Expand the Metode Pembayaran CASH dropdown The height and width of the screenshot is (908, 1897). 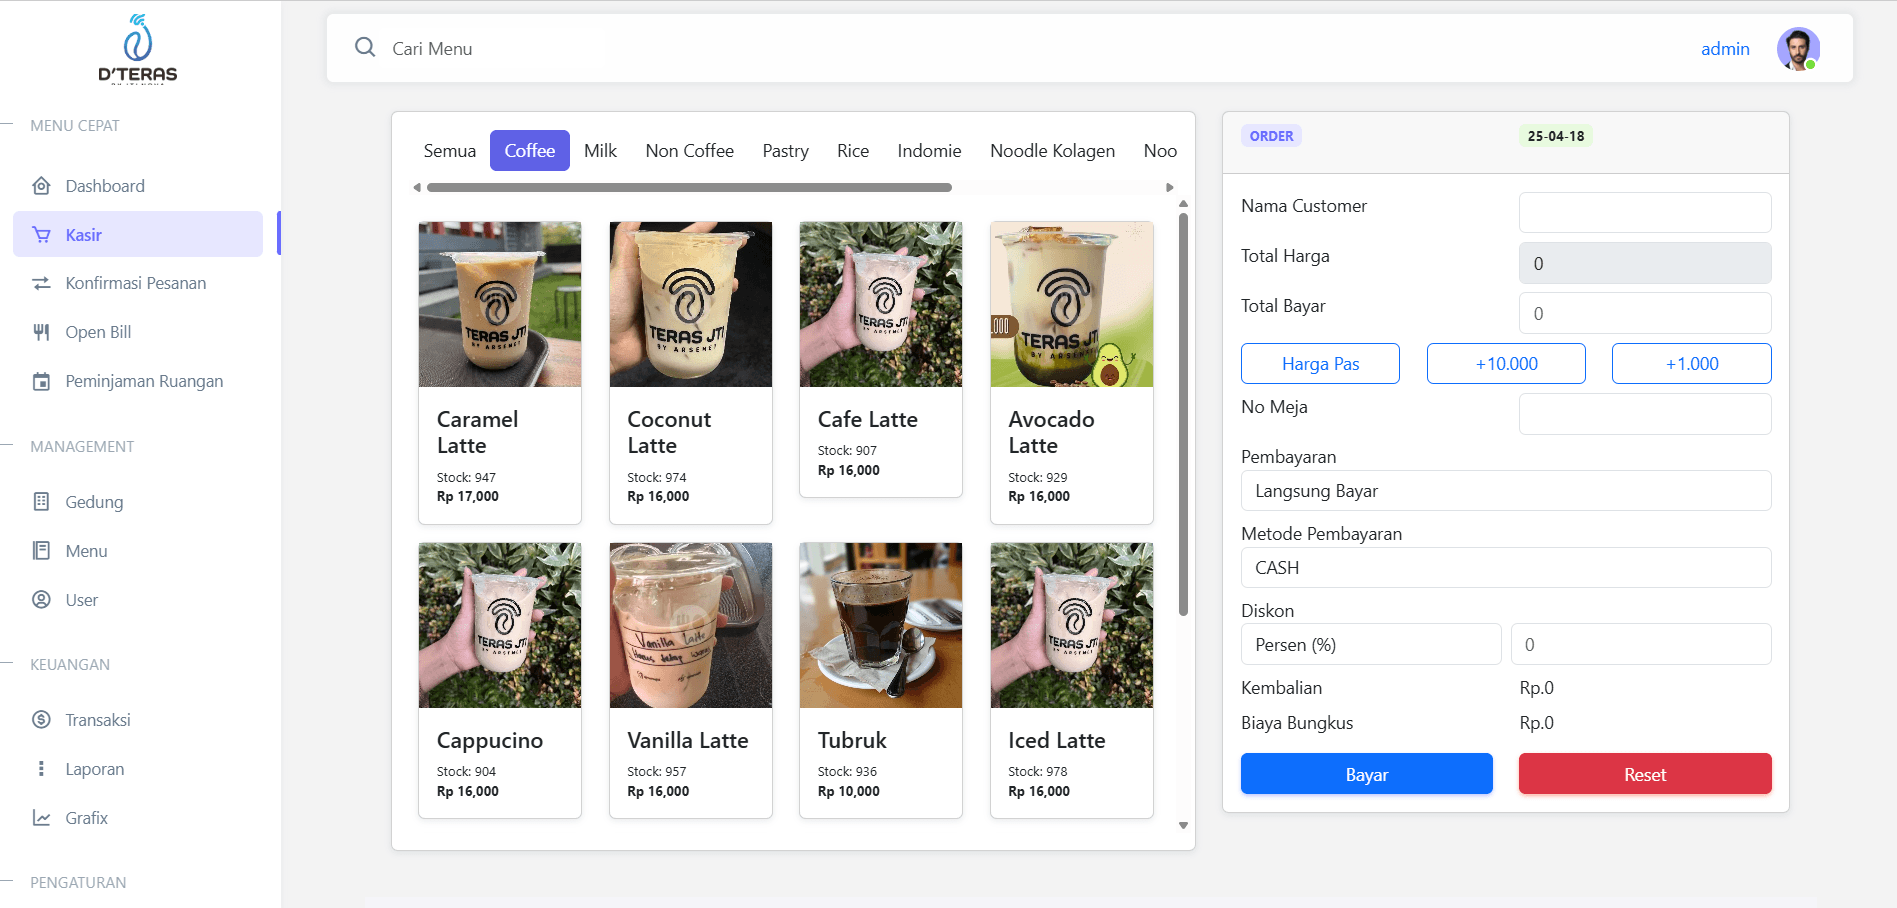(x=1505, y=568)
